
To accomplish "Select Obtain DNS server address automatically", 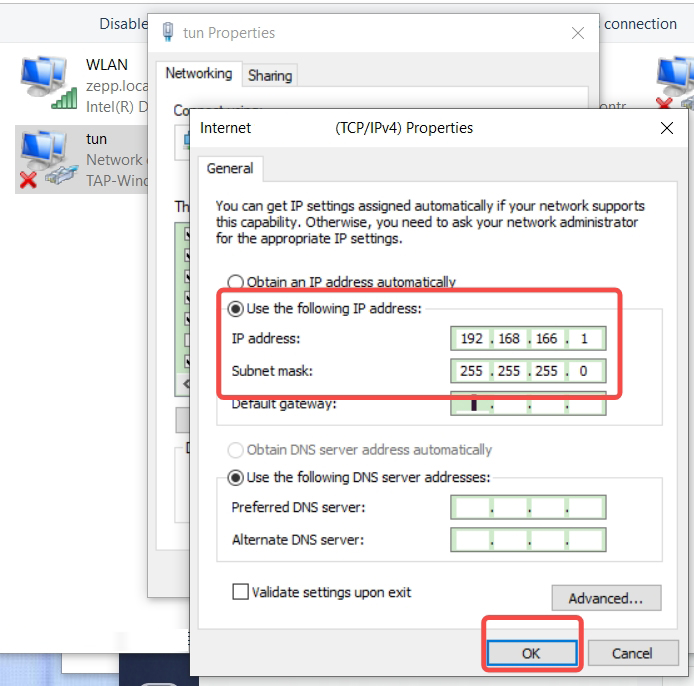I will 359,450.
